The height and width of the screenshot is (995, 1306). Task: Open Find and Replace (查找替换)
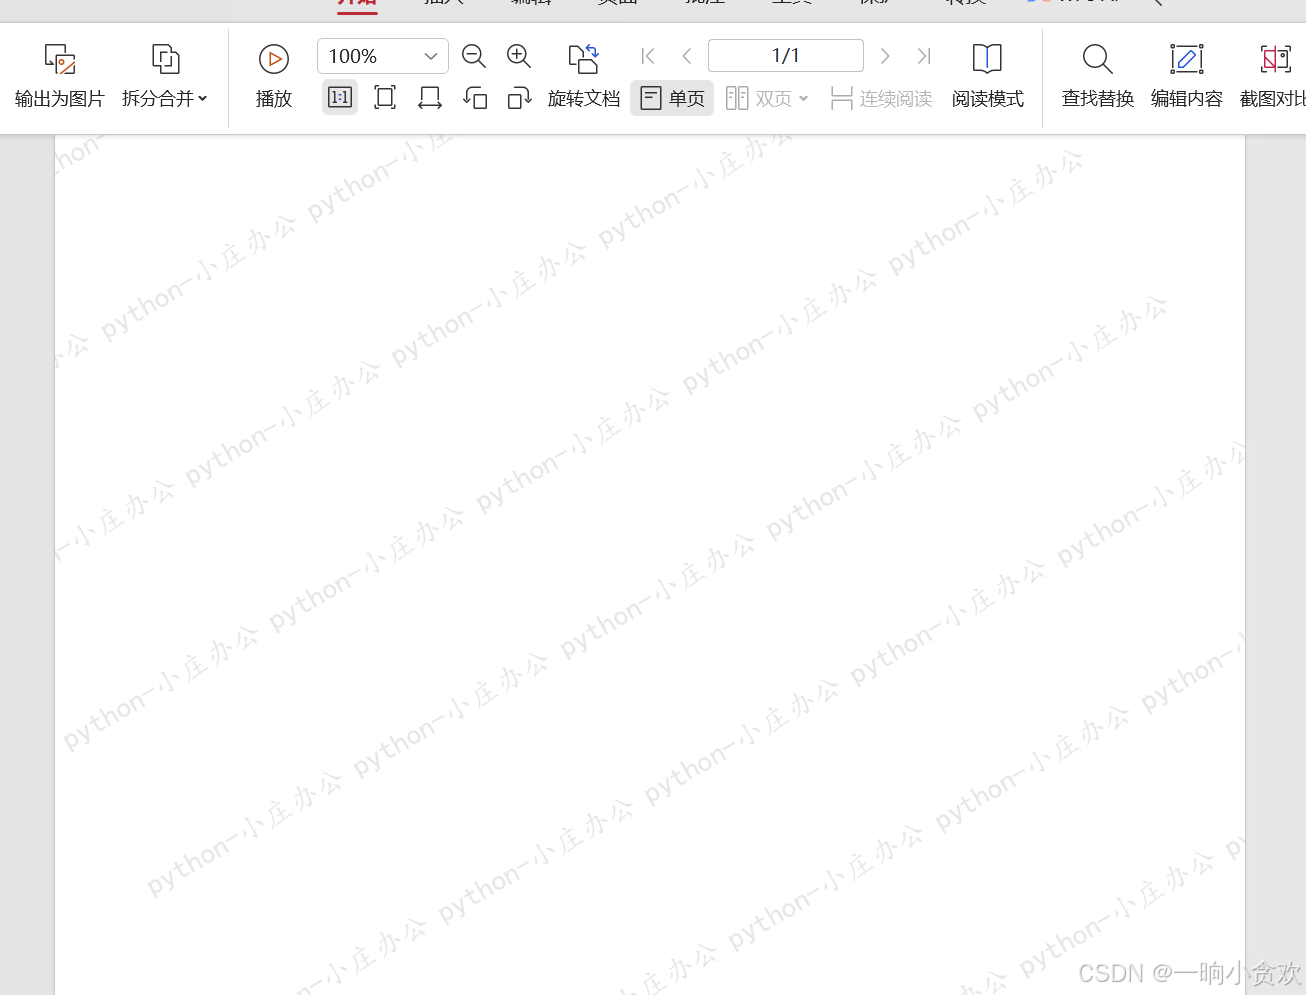click(x=1098, y=76)
